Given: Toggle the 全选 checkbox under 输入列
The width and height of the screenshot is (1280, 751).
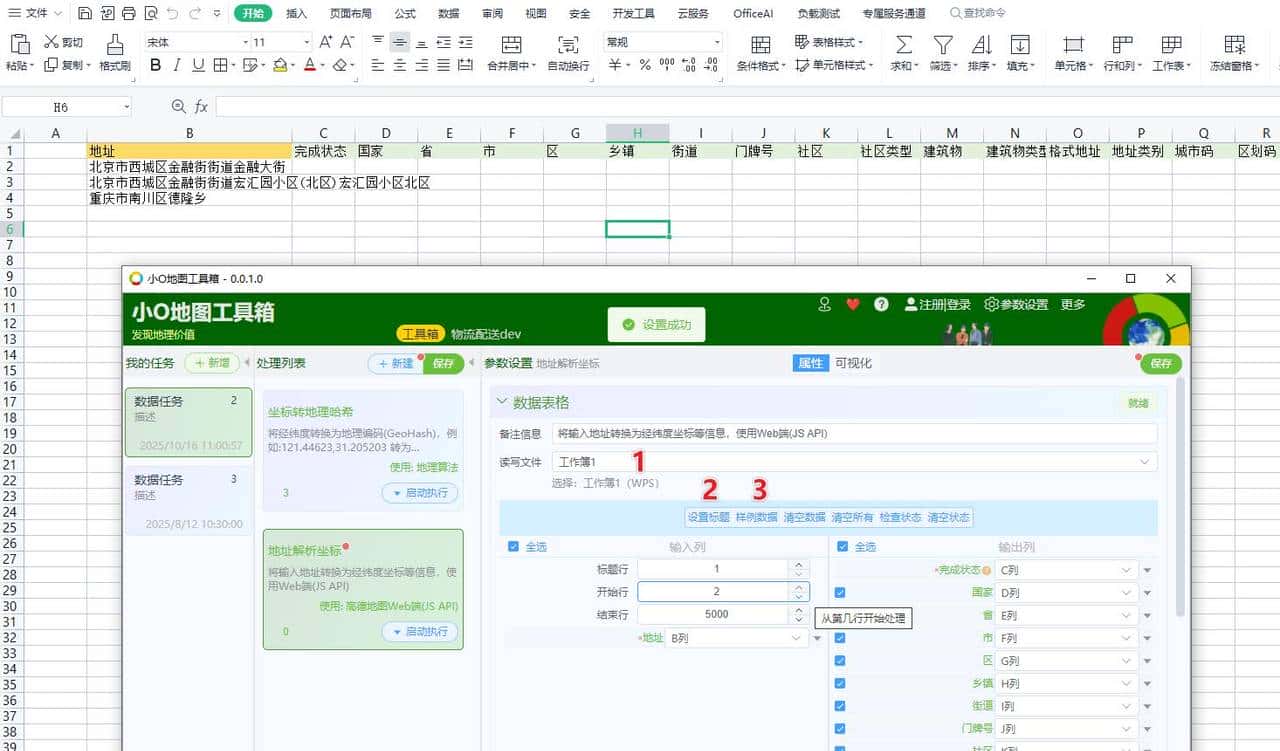Looking at the screenshot, I should [x=514, y=547].
